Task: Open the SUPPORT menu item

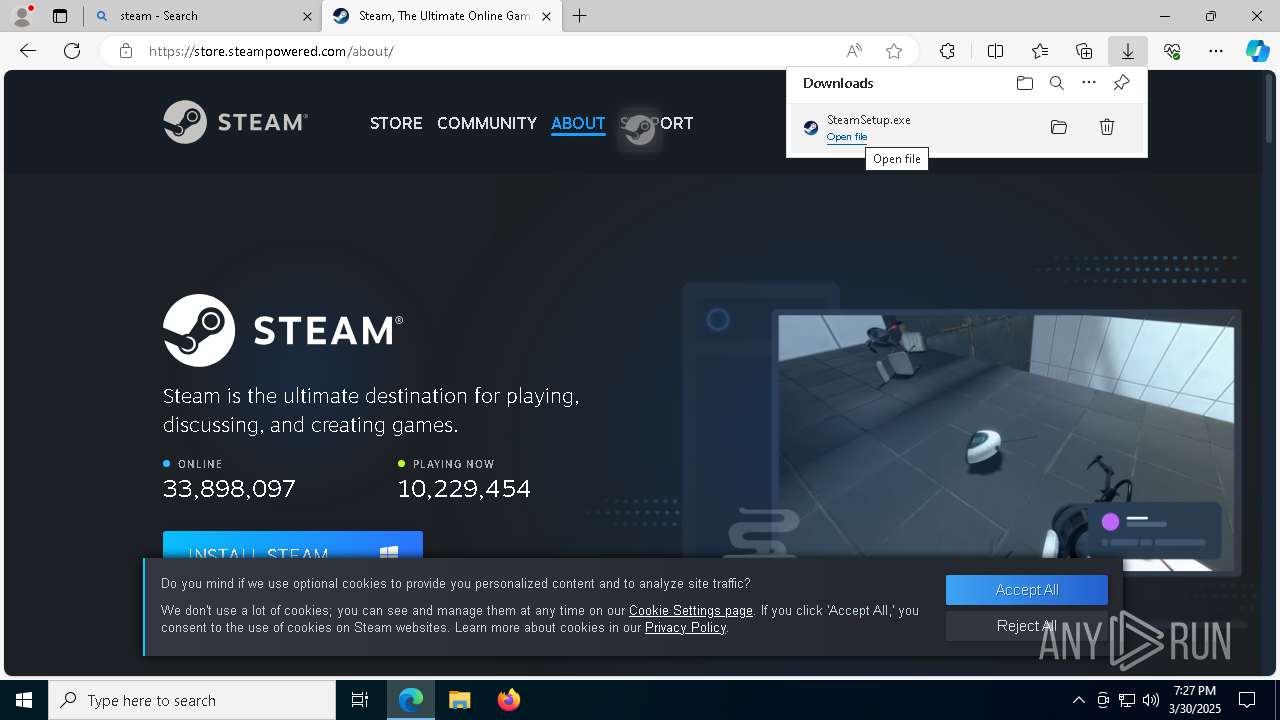Action: (x=656, y=123)
